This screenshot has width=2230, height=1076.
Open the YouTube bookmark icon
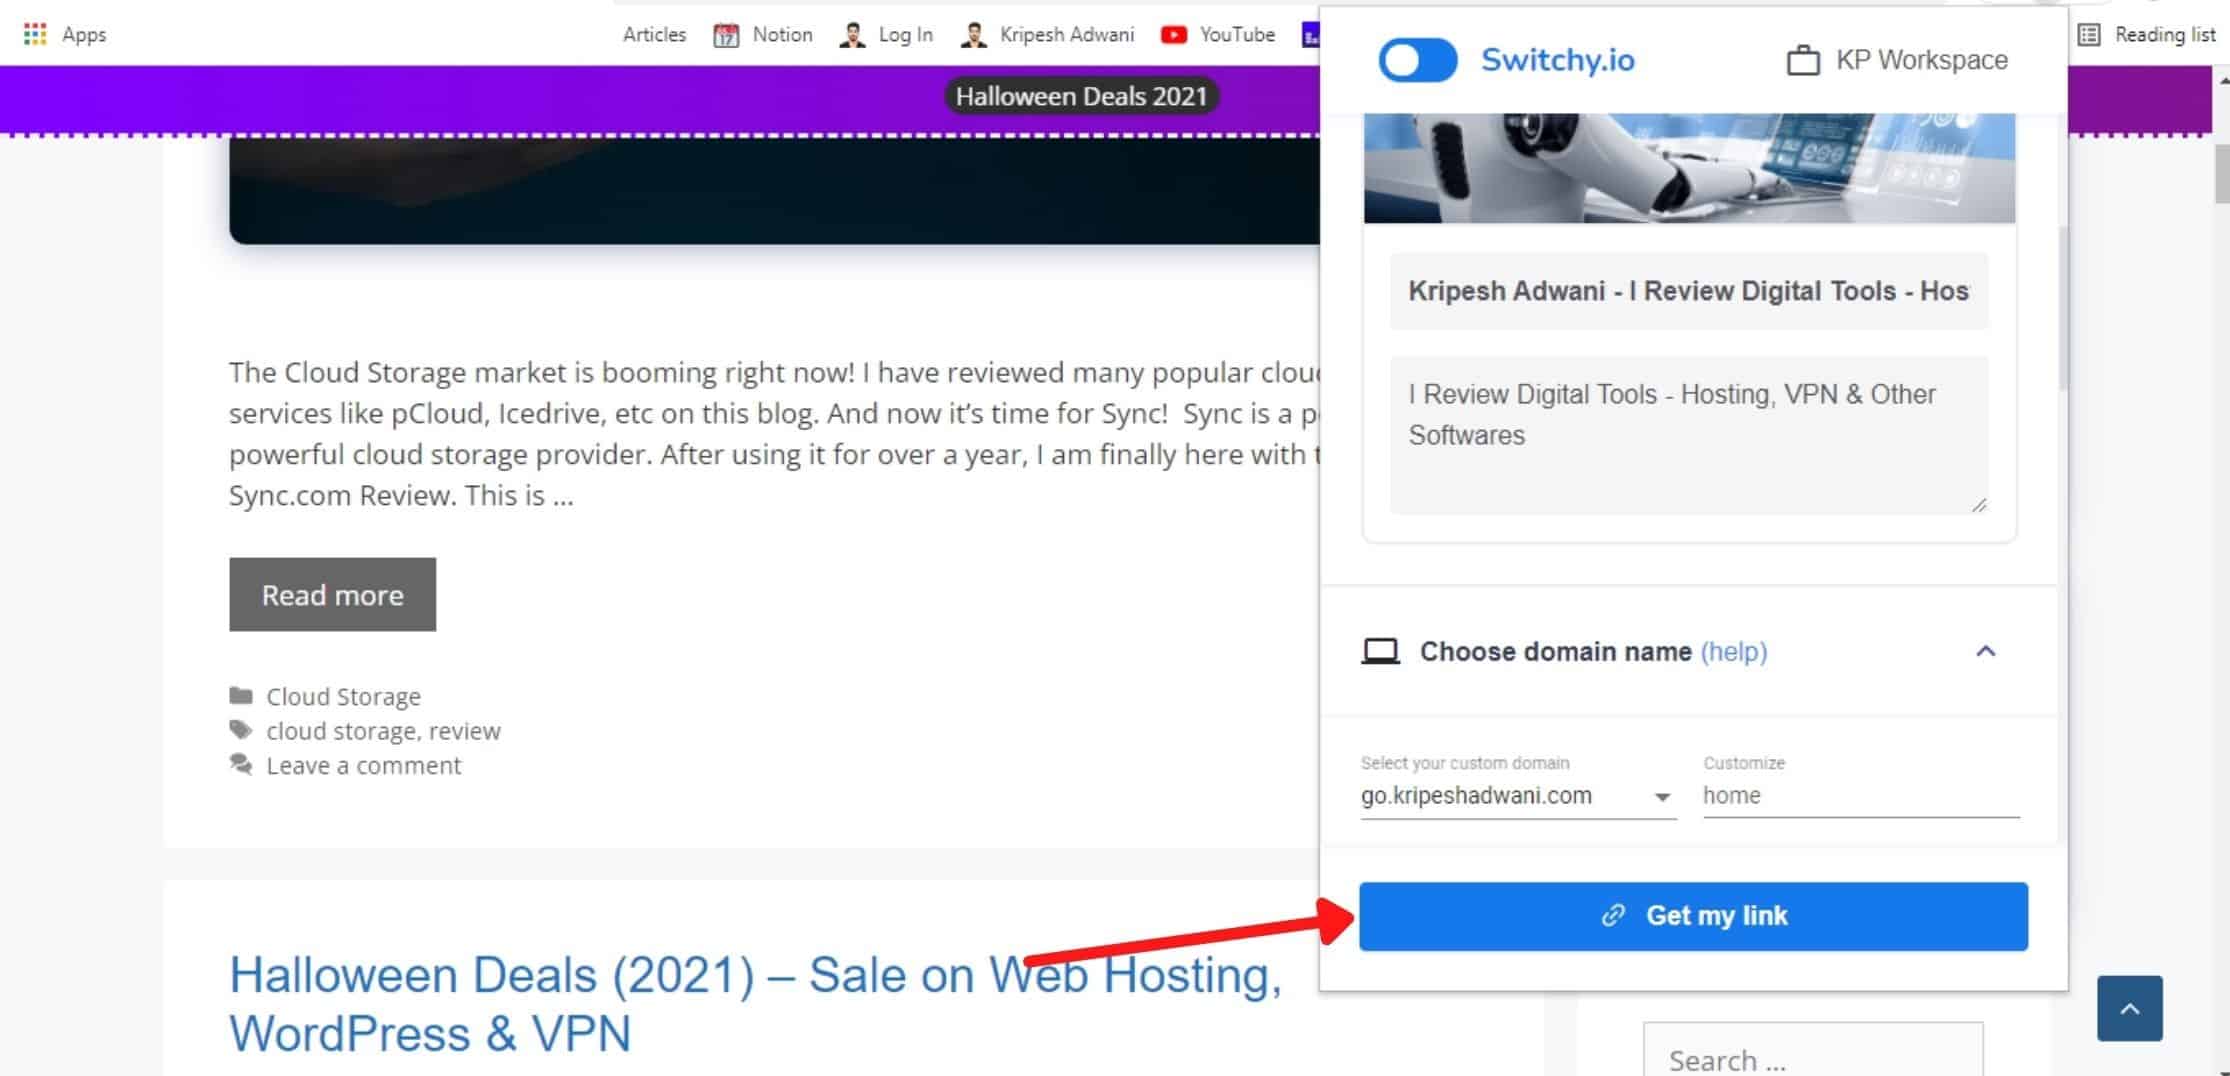(x=1174, y=35)
